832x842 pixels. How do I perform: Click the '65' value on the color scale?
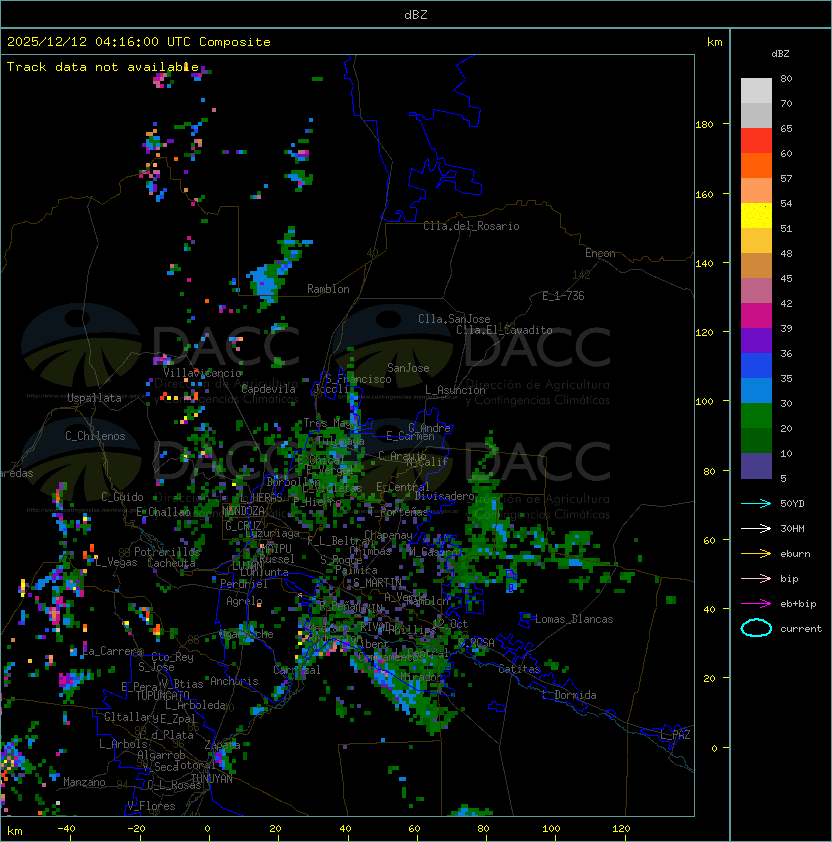click(x=786, y=128)
